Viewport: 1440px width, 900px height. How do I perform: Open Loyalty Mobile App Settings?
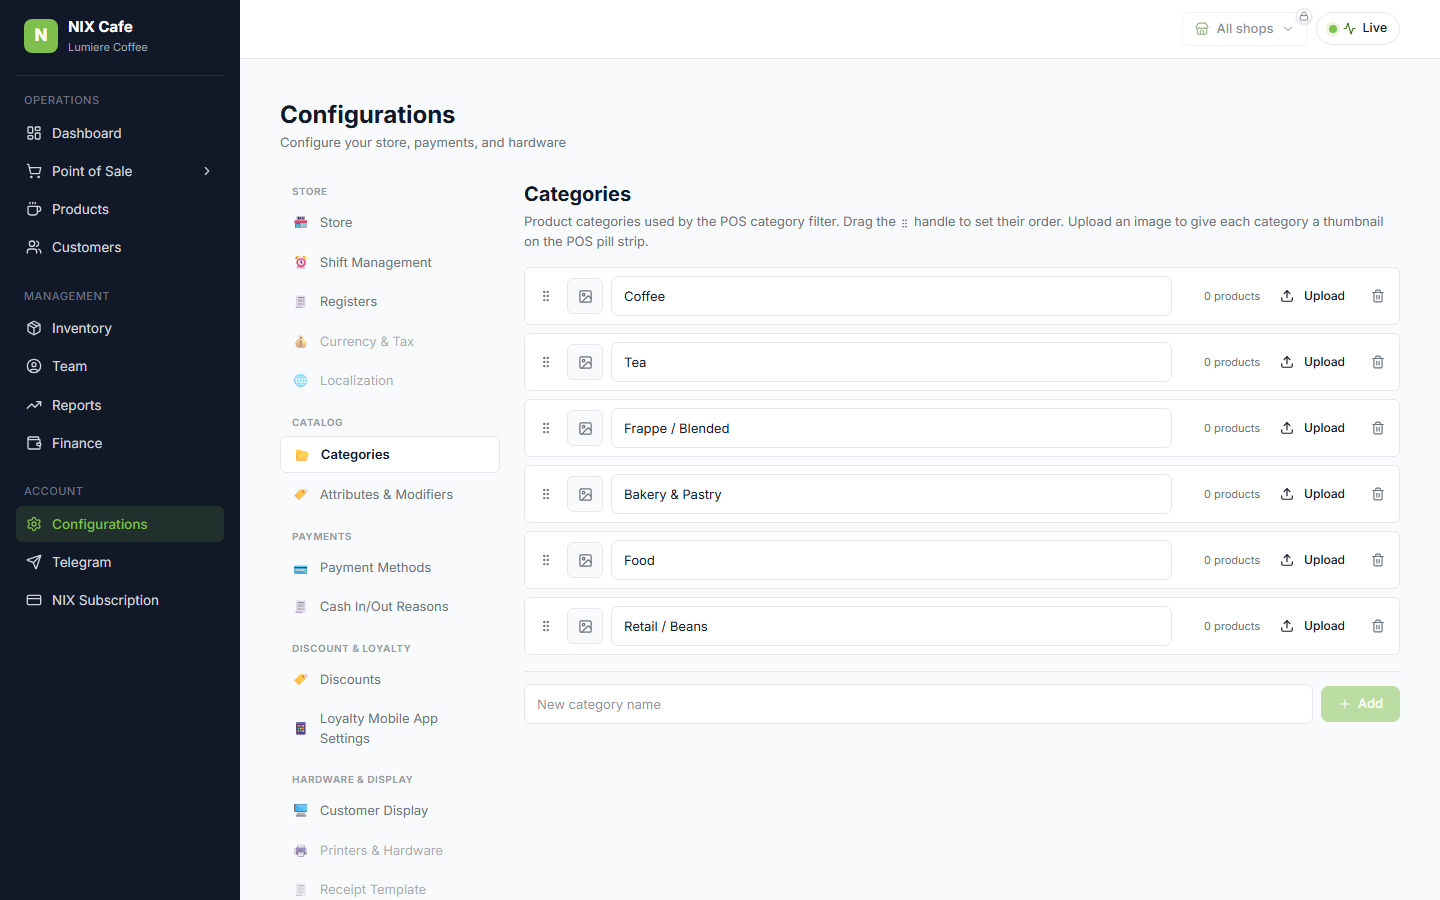390,728
